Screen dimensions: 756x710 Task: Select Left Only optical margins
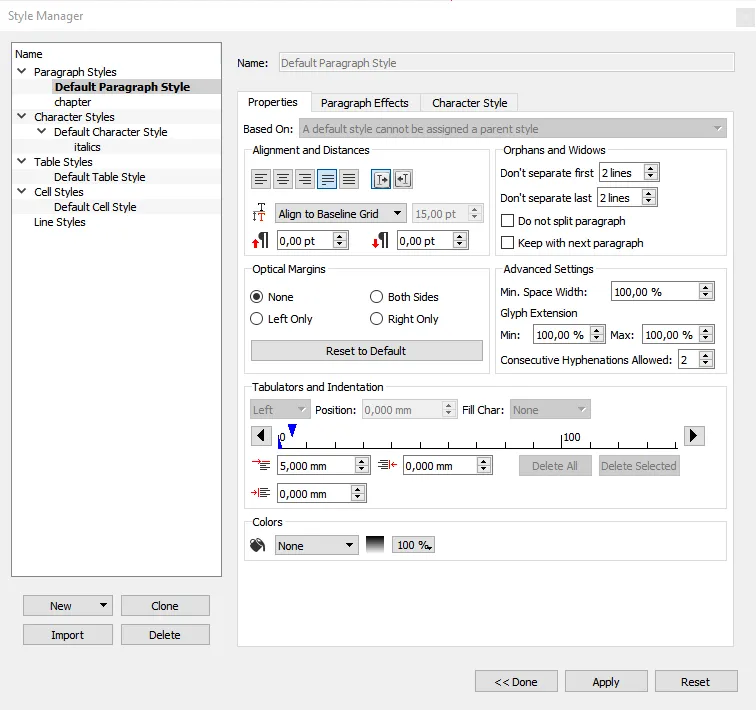(x=256, y=319)
